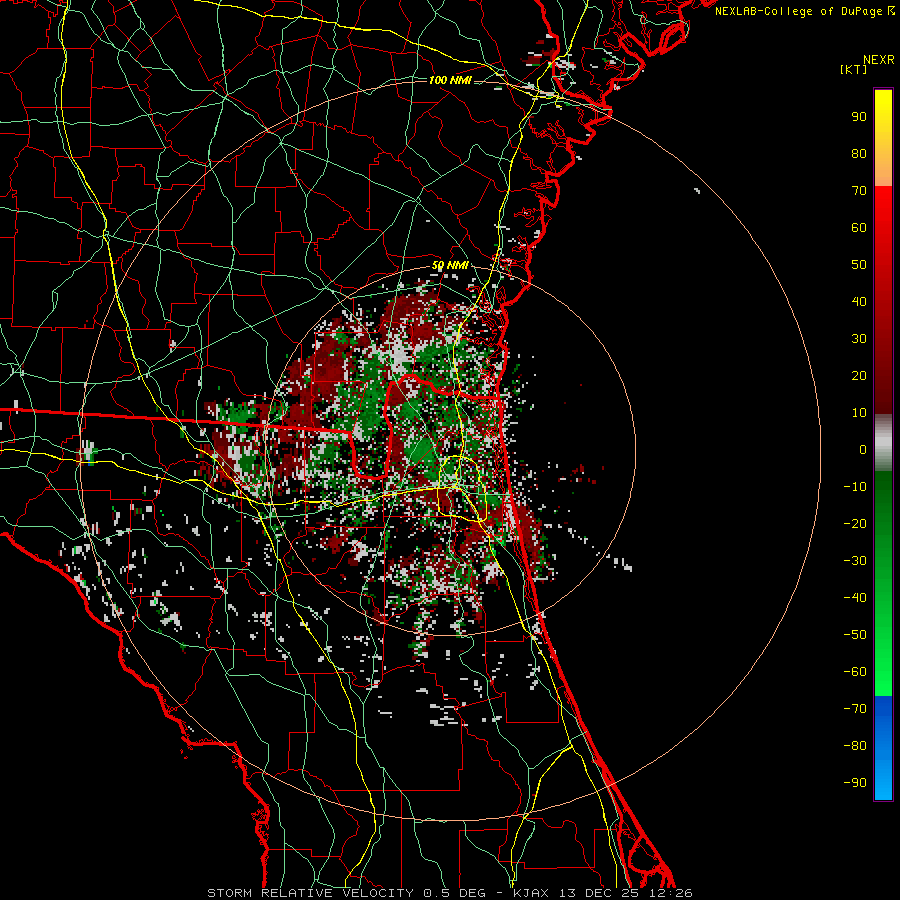Click the "12:26" timestamp in caption
Image resolution: width=900 pixels, height=900 pixels.
coord(671,893)
